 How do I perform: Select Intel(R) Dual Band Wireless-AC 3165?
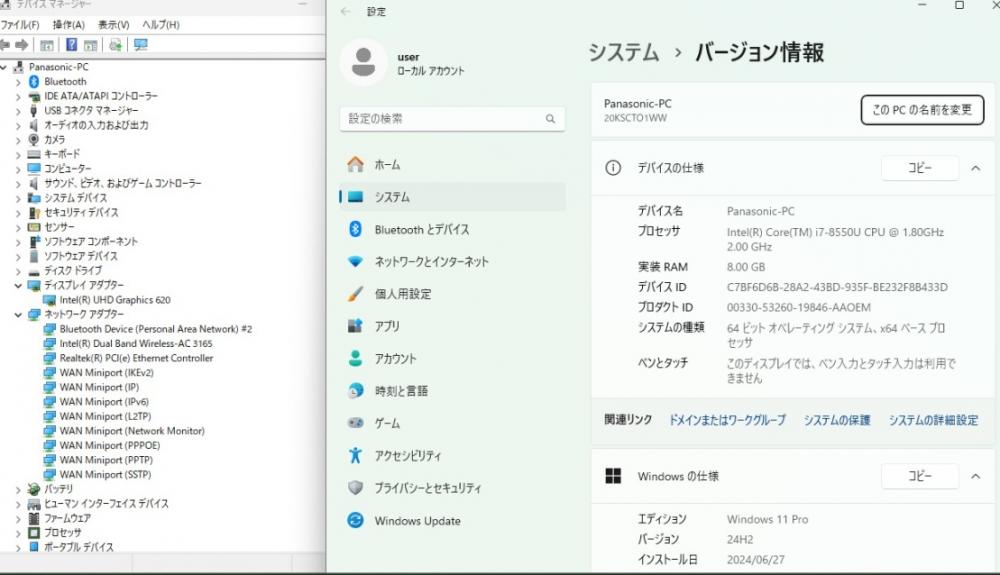(136, 344)
